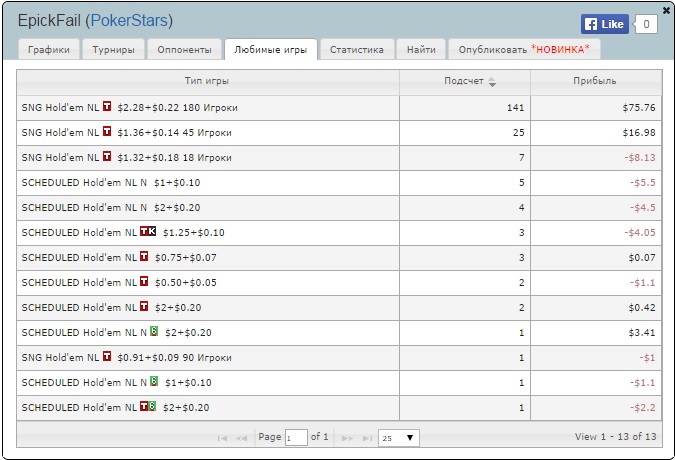Click turbo icon in SCHEDULED Hold'em NL $2+$0.20 $0.42 row
Image resolution: width=675 pixels, height=460 pixels.
(x=144, y=306)
